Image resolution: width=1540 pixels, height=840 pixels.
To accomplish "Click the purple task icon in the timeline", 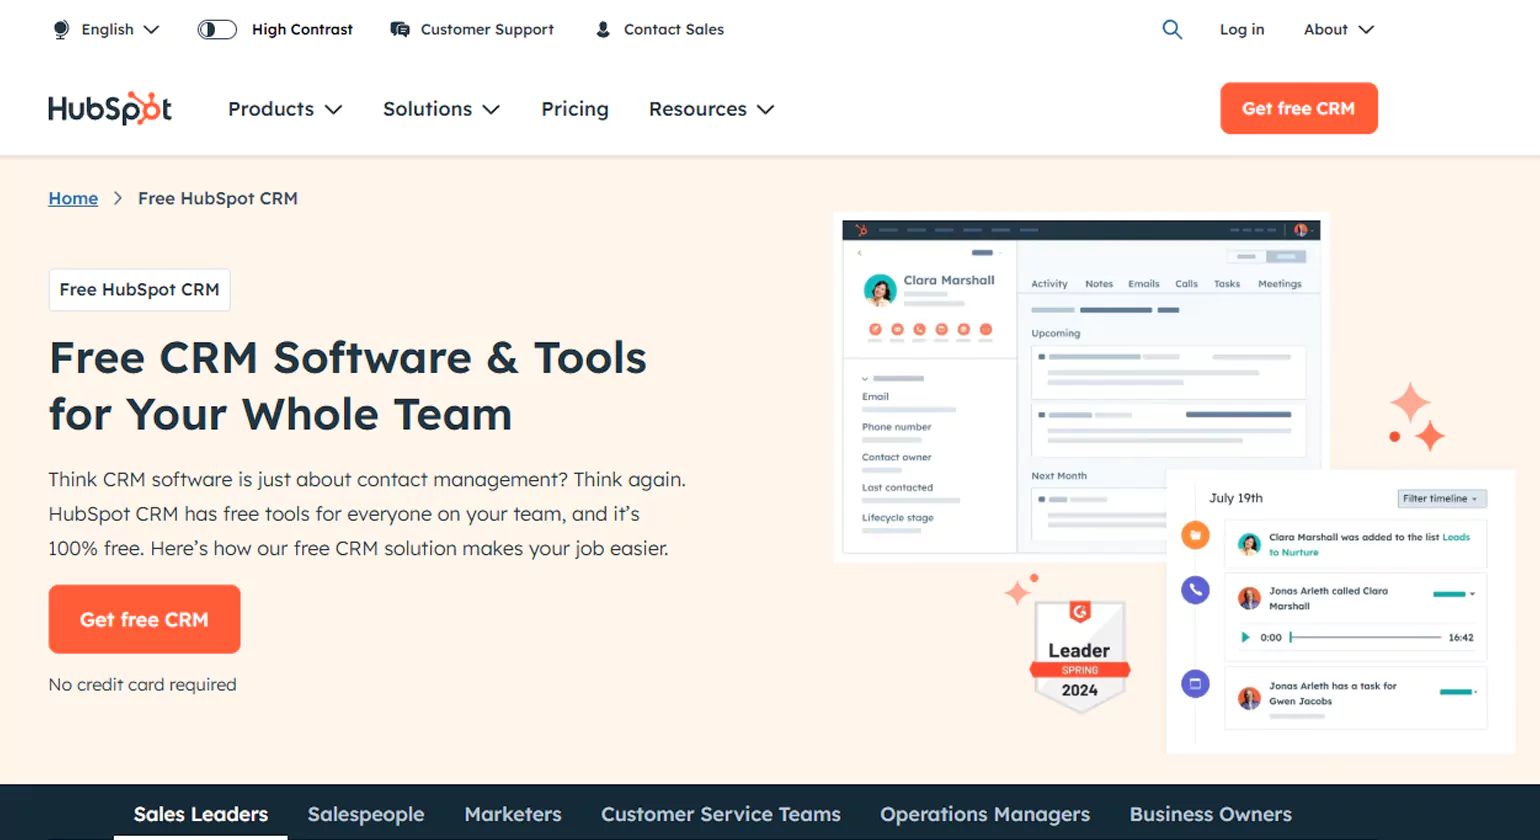I will [1195, 683].
